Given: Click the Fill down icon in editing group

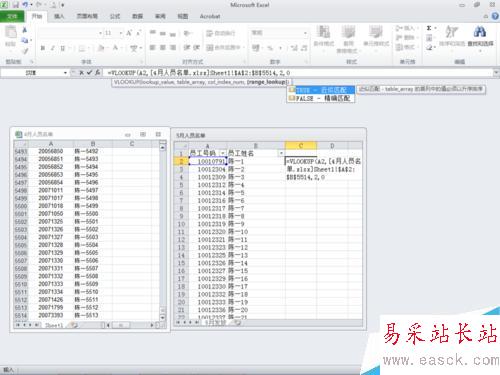Looking at the screenshot, I should click(429, 37).
